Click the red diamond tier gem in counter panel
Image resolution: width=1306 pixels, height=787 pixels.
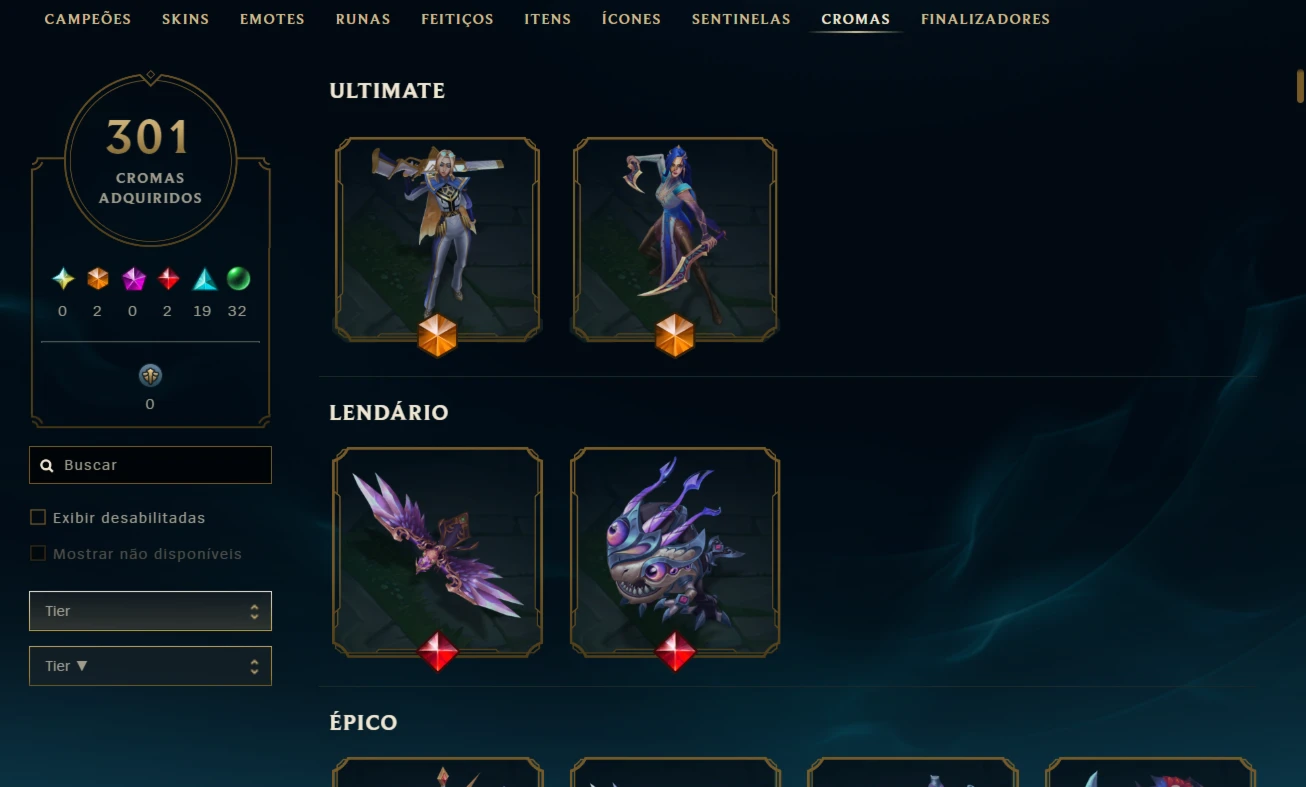(x=169, y=279)
